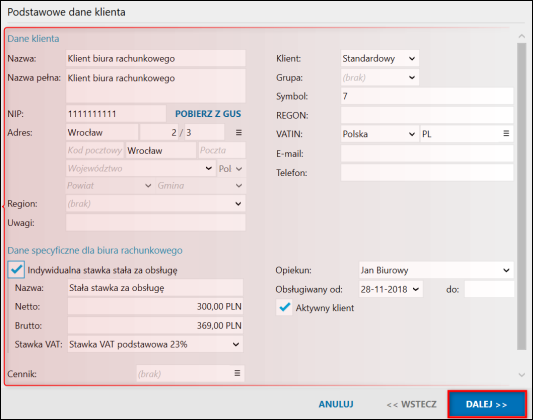
Task: Open the Stawka VAT dropdown
Action: pos(236,344)
